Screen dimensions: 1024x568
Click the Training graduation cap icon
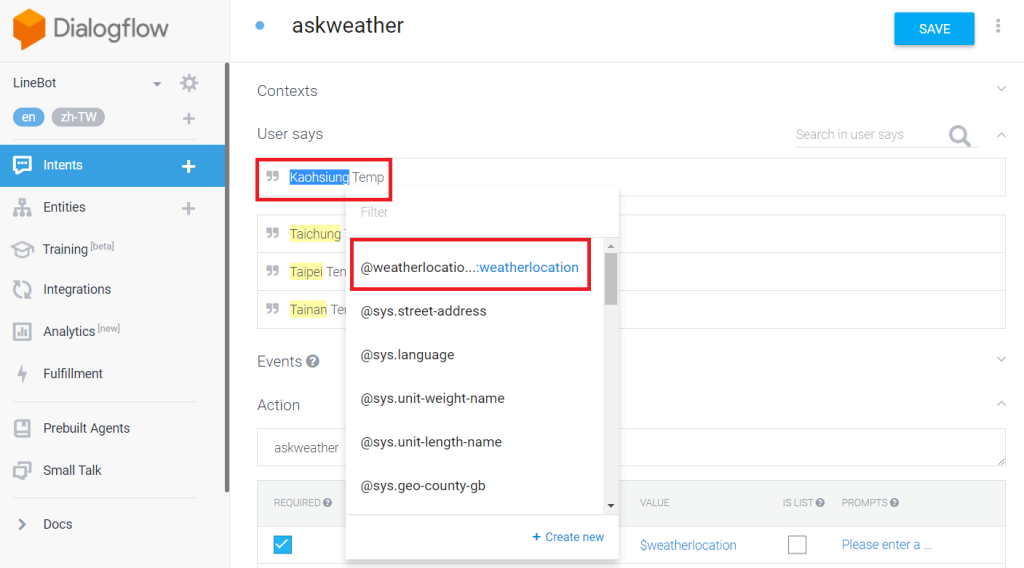click(x=22, y=249)
